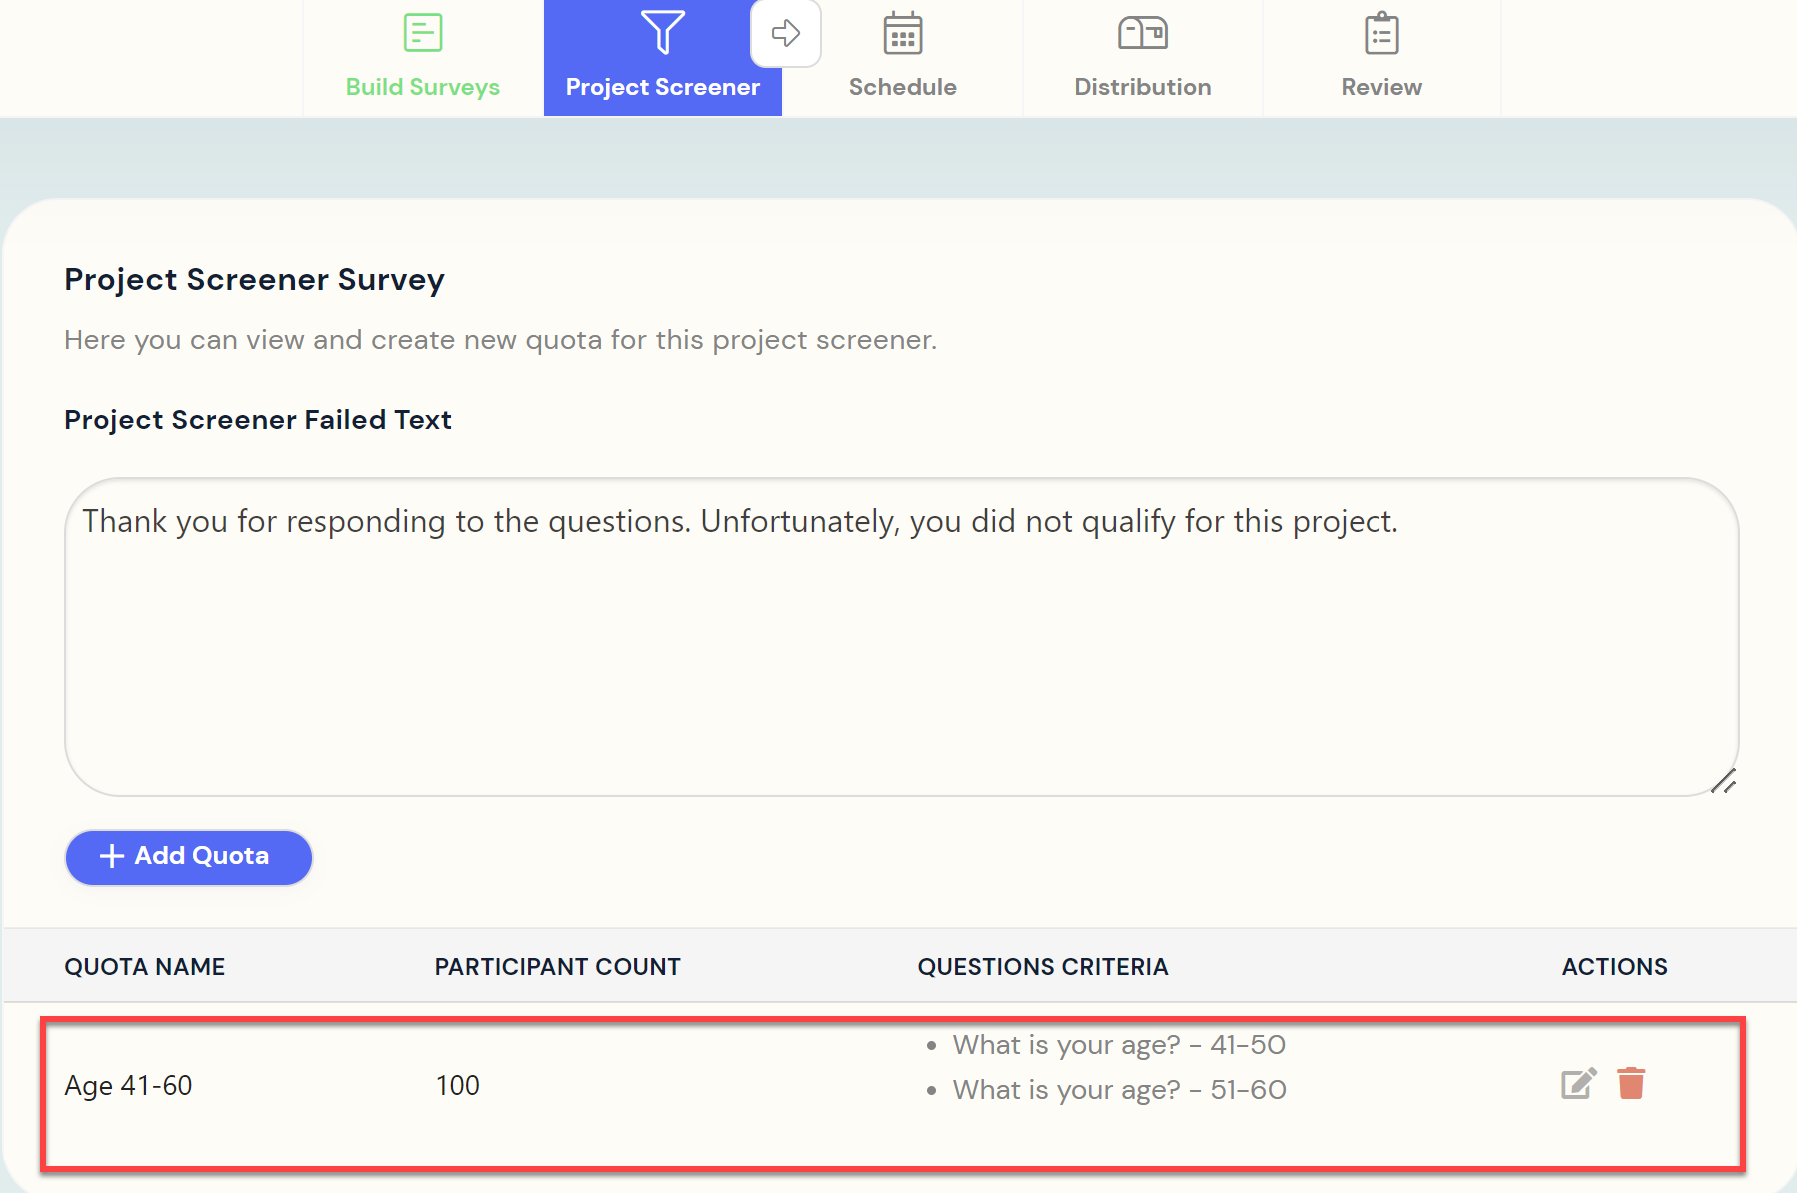Delete the Age 41-60 quota
Viewport: 1797px width, 1193px height.
[x=1631, y=1083]
